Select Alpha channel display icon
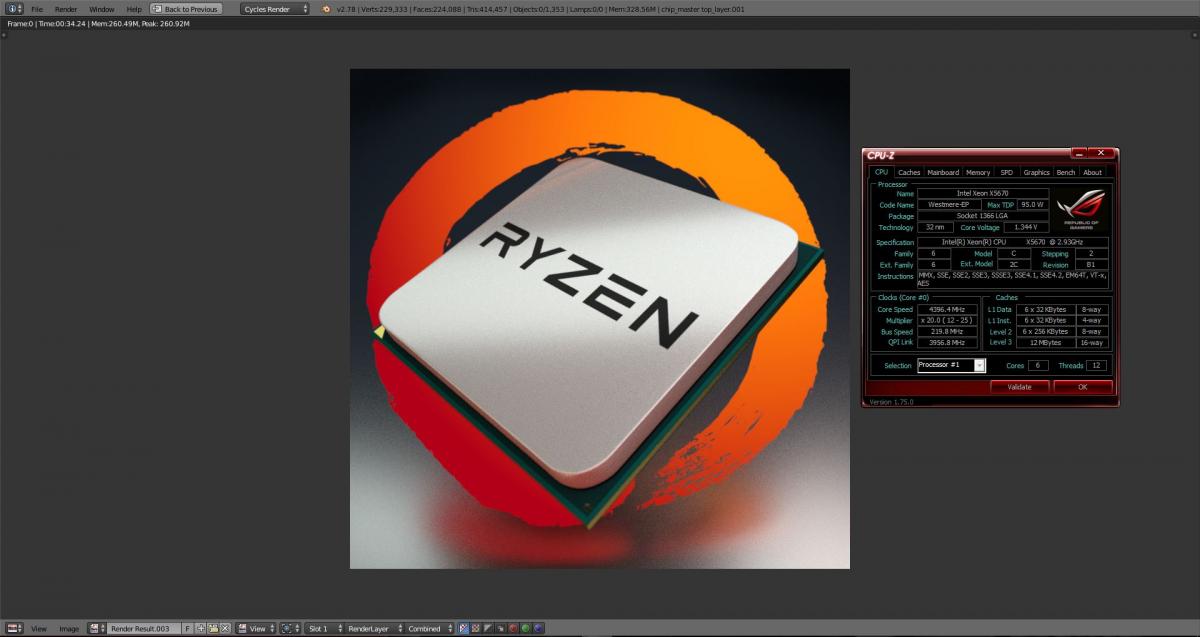The image size is (1200, 637). (488, 628)
